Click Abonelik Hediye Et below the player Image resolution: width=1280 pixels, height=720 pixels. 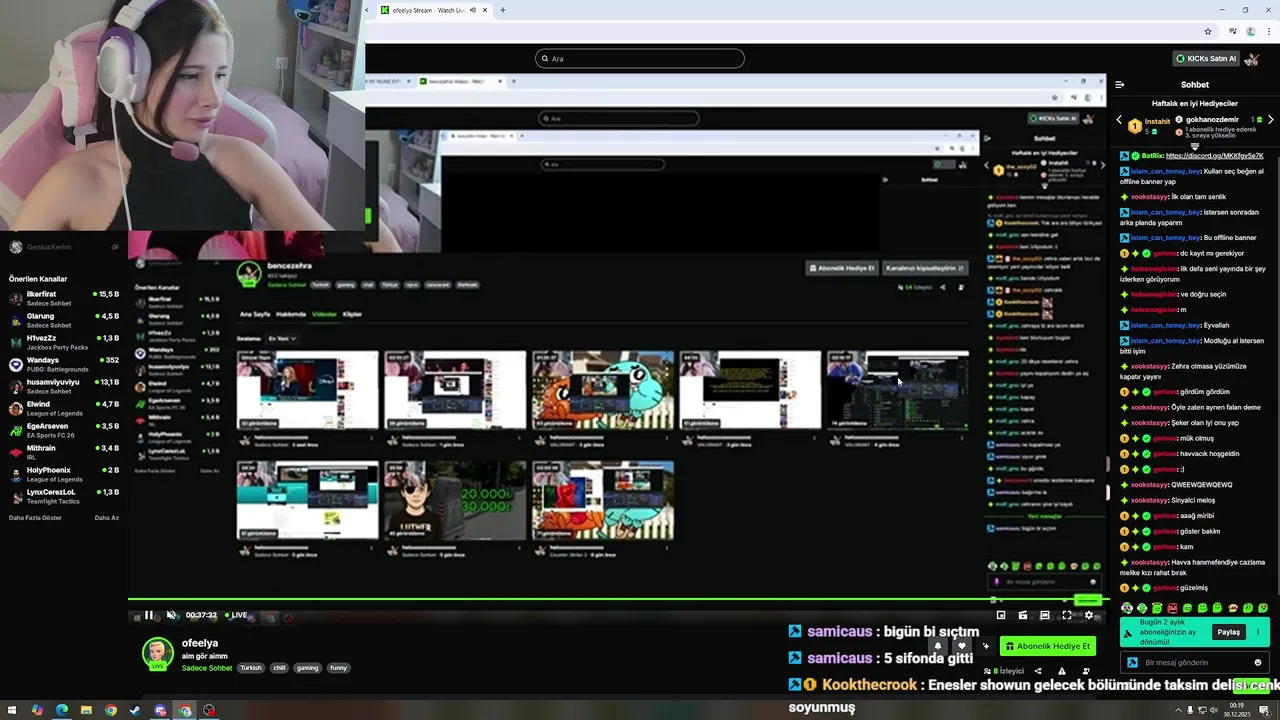point(1048,646)
